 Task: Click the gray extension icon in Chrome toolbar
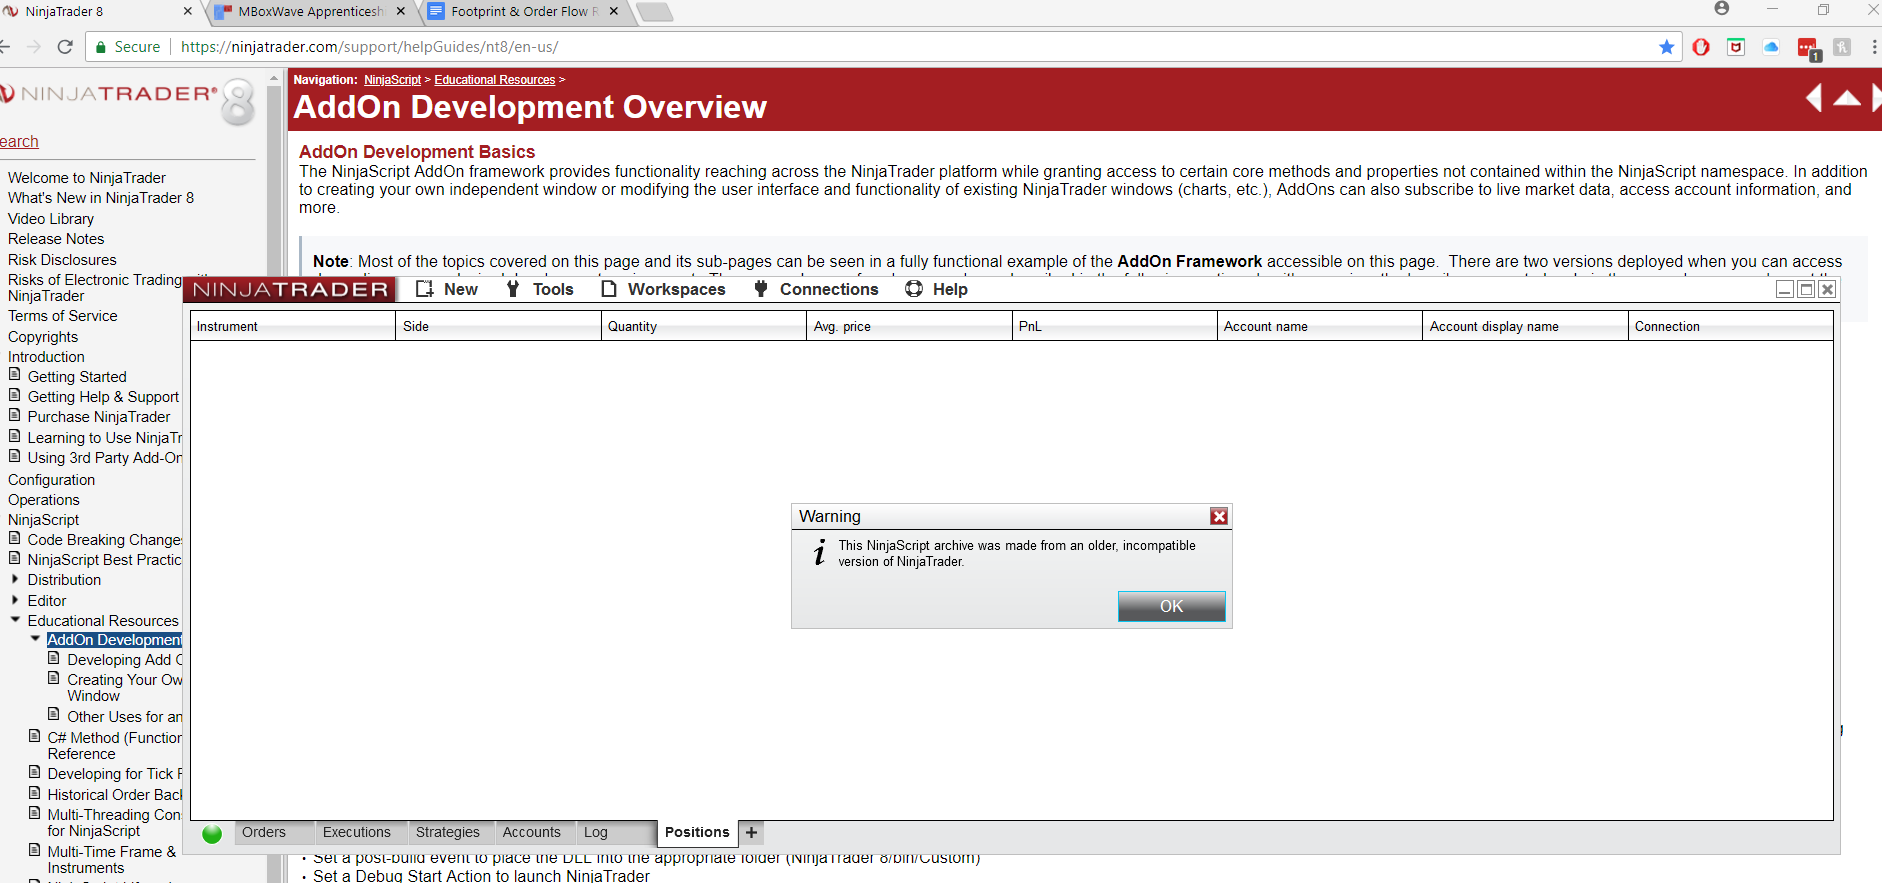(1842, 47)
